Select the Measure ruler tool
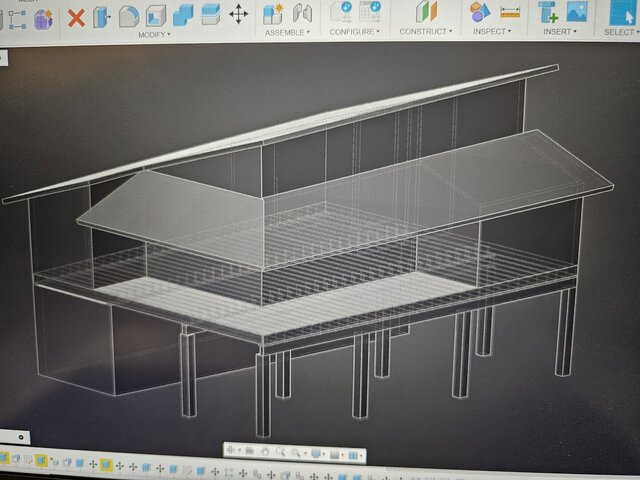This screenshot has height=480, width=640. pos(510,12)
